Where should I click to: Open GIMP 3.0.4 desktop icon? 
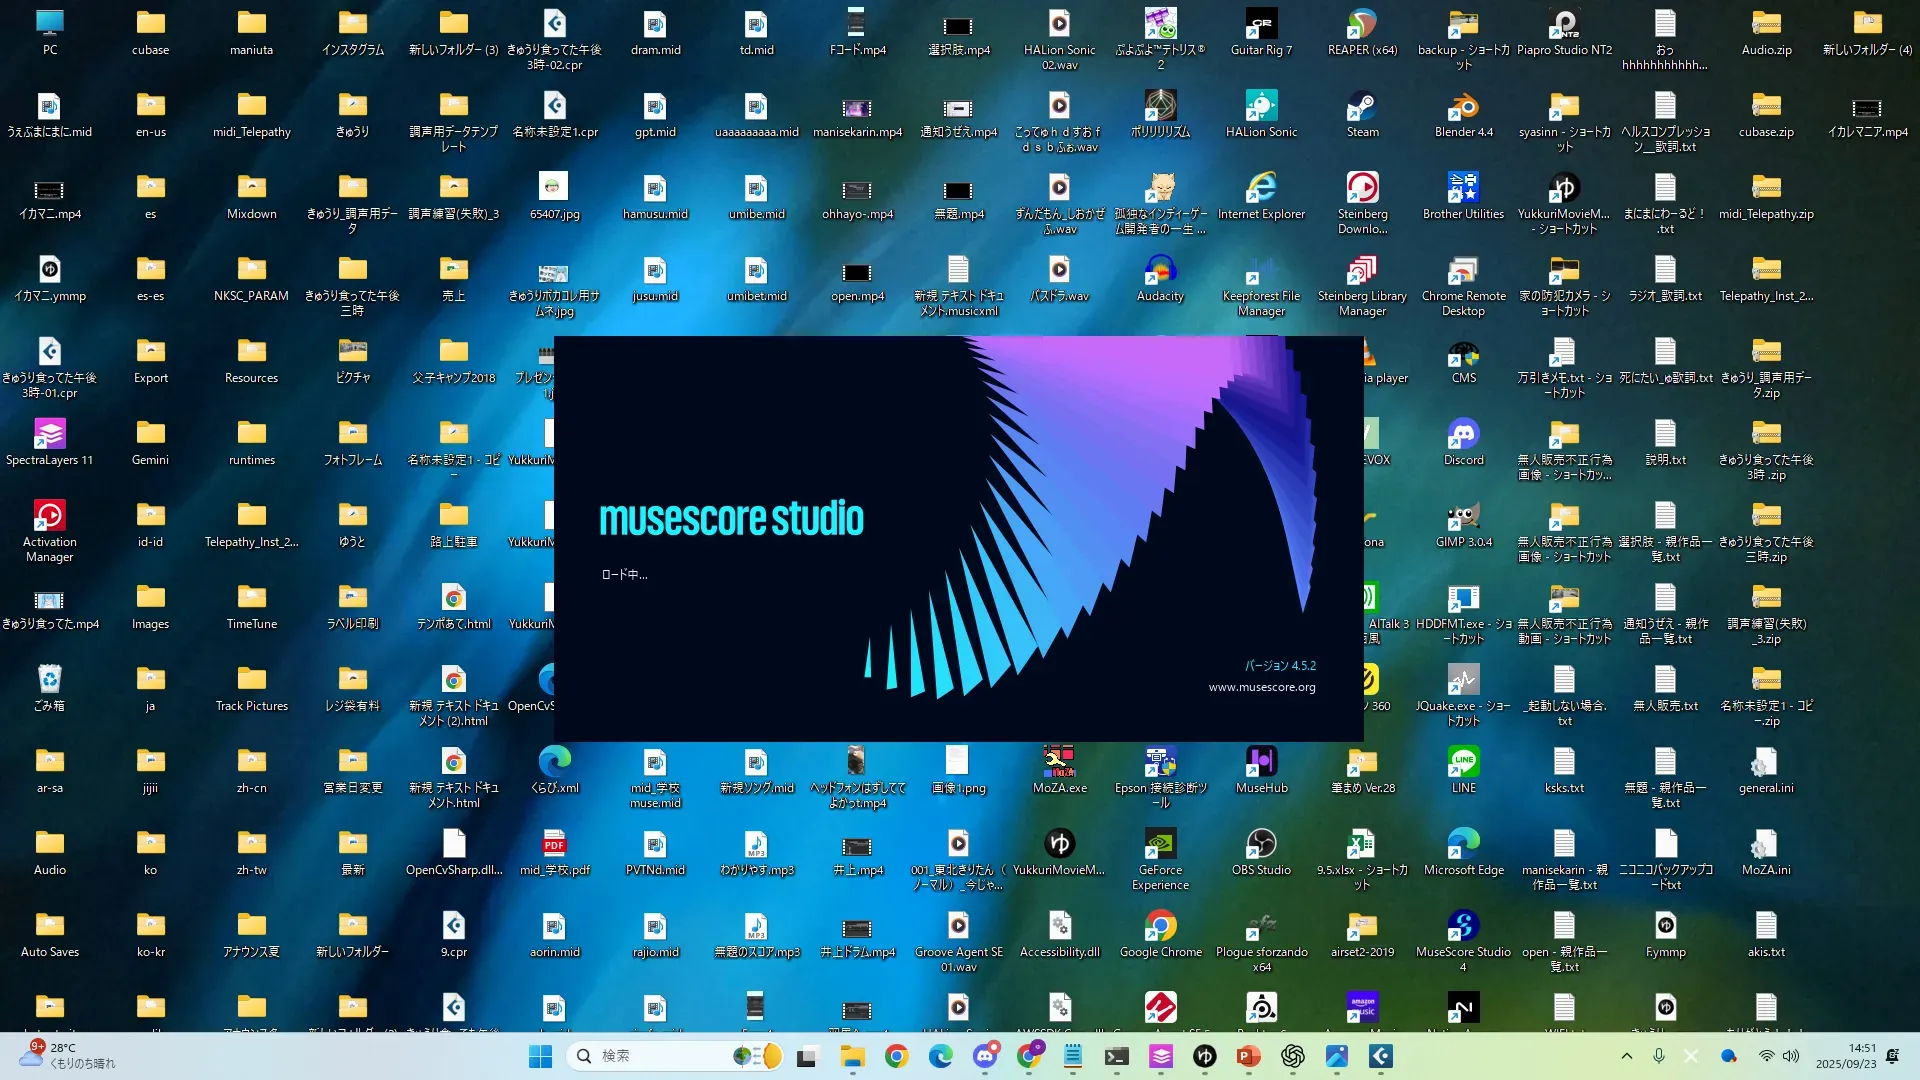[1463, 518]
